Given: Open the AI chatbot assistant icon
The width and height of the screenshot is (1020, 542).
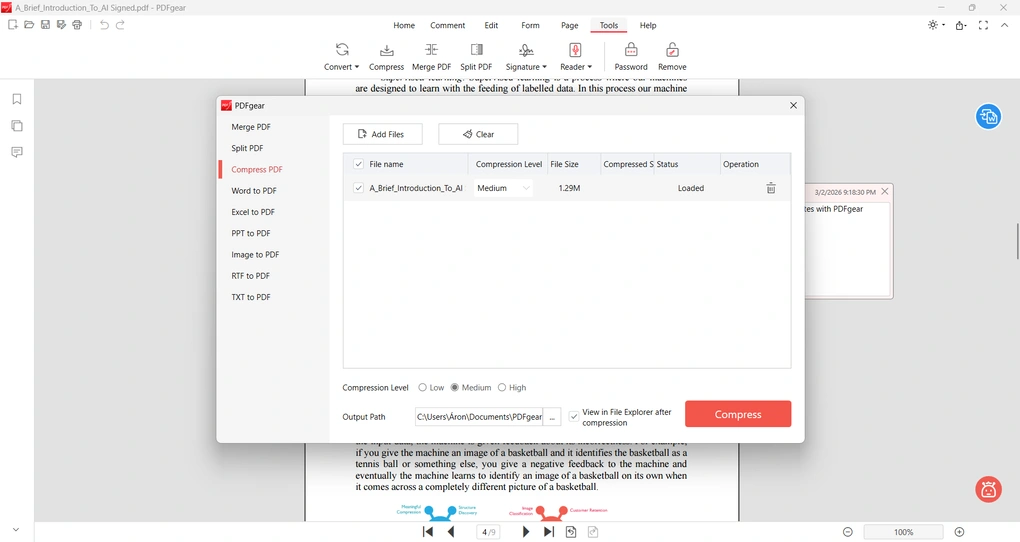Looking at the screenshot, I should tap(988, 489).
